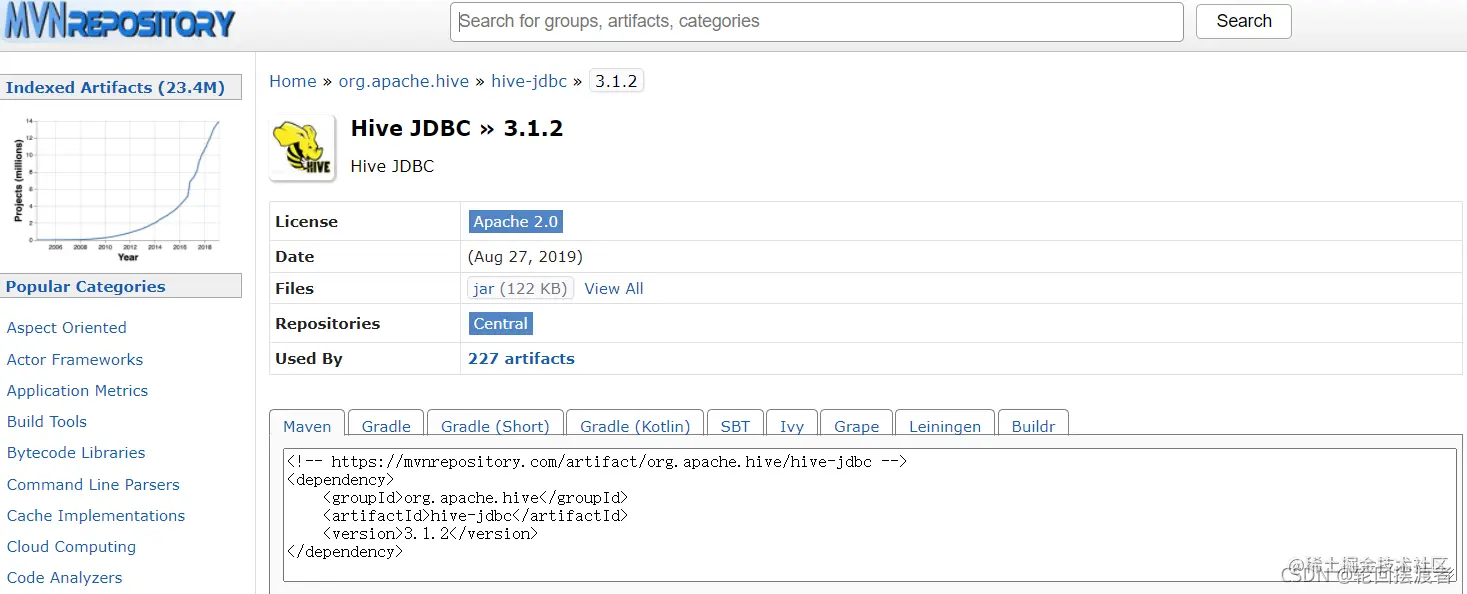This screenshot has height=594, width=1467.
Task: Open the Build Tools category
Action: pos(47,421)
